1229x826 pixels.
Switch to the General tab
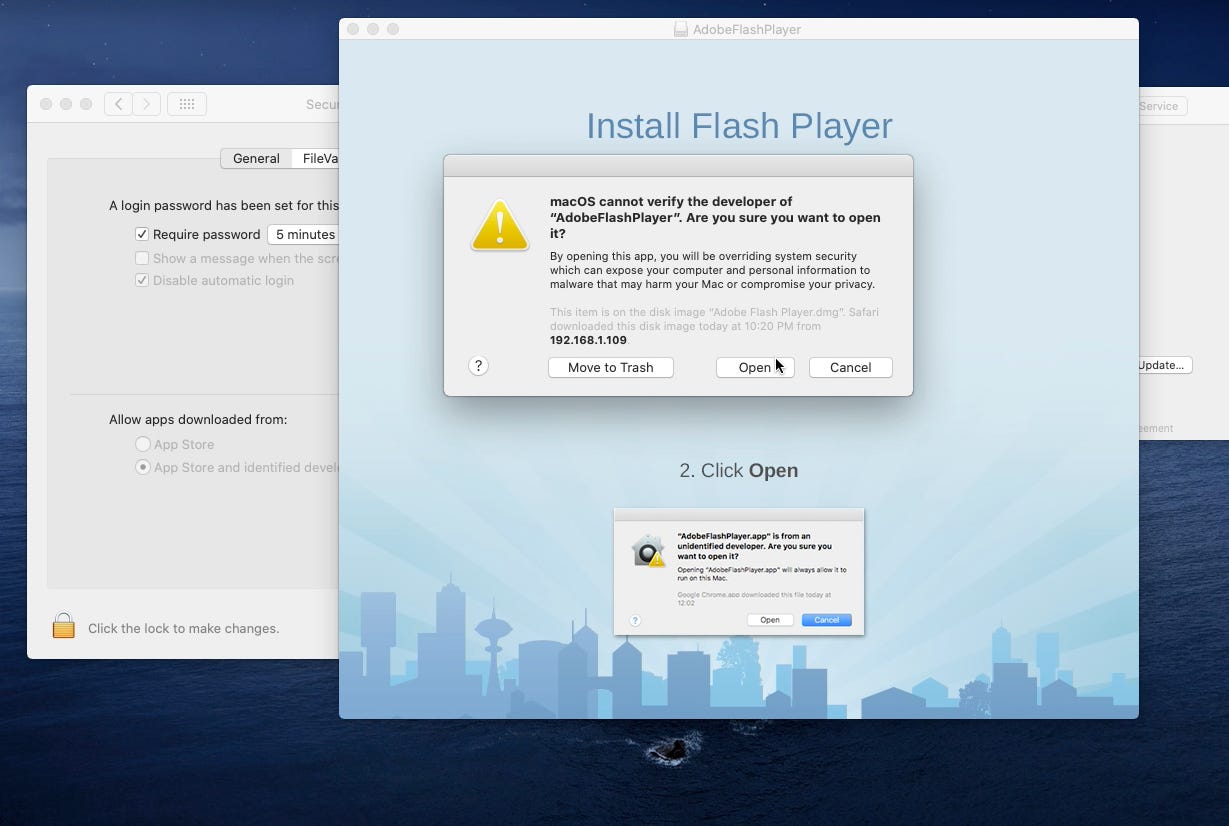pos(256,158)
